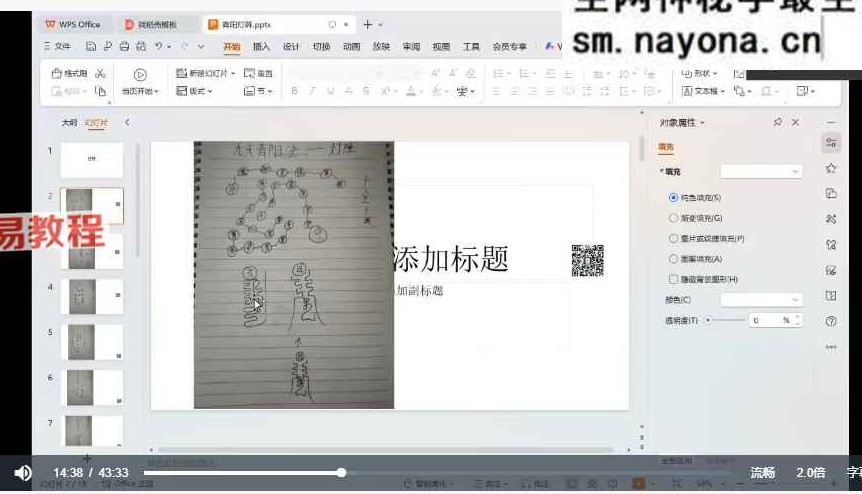Pin the Object Properties panel
The image size is (862, 494).
point(777,122)
